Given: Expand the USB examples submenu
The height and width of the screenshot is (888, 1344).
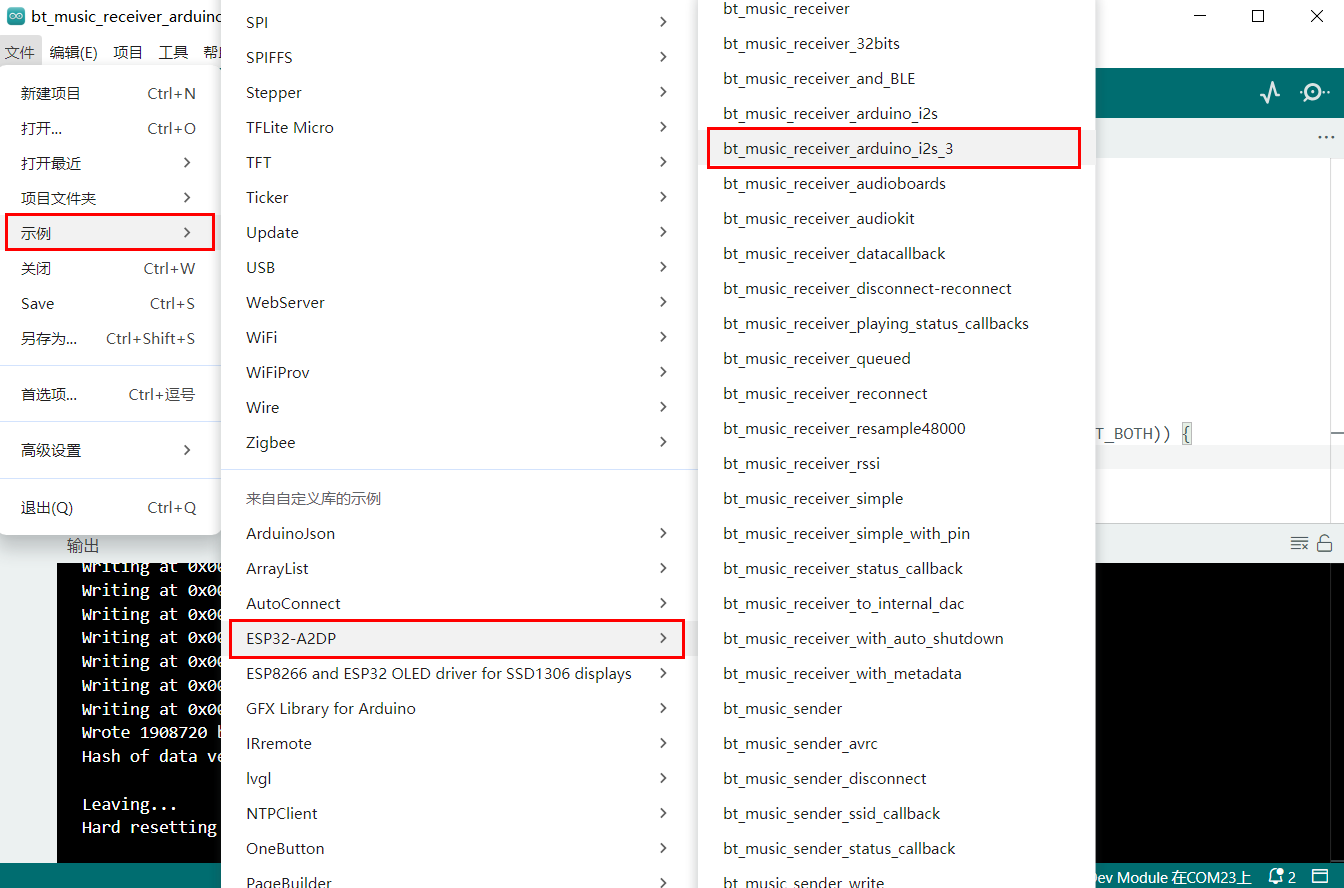Looking at the screenshot, I should pyautogui.click(x=458, y=267).
